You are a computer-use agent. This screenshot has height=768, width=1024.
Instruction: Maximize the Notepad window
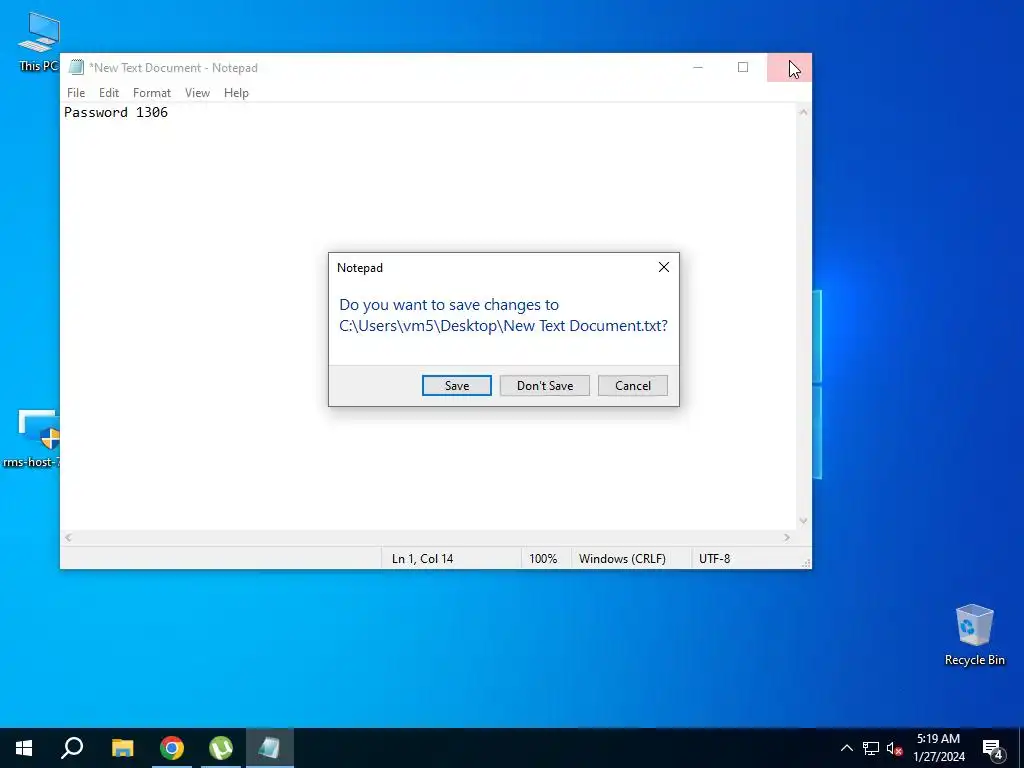pyautogui.click(x=743, y=67)
